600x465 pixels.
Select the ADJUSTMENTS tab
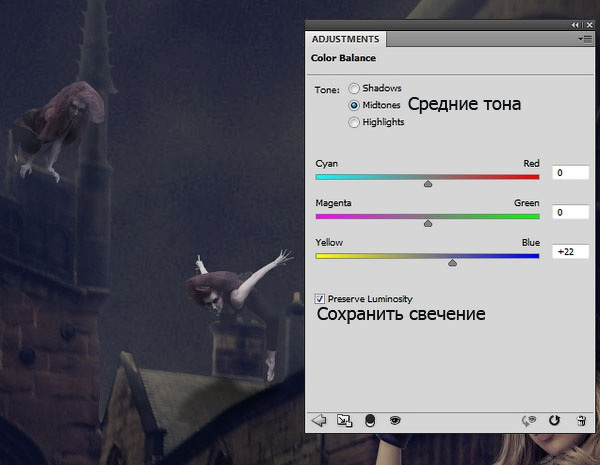click(346, 39)
